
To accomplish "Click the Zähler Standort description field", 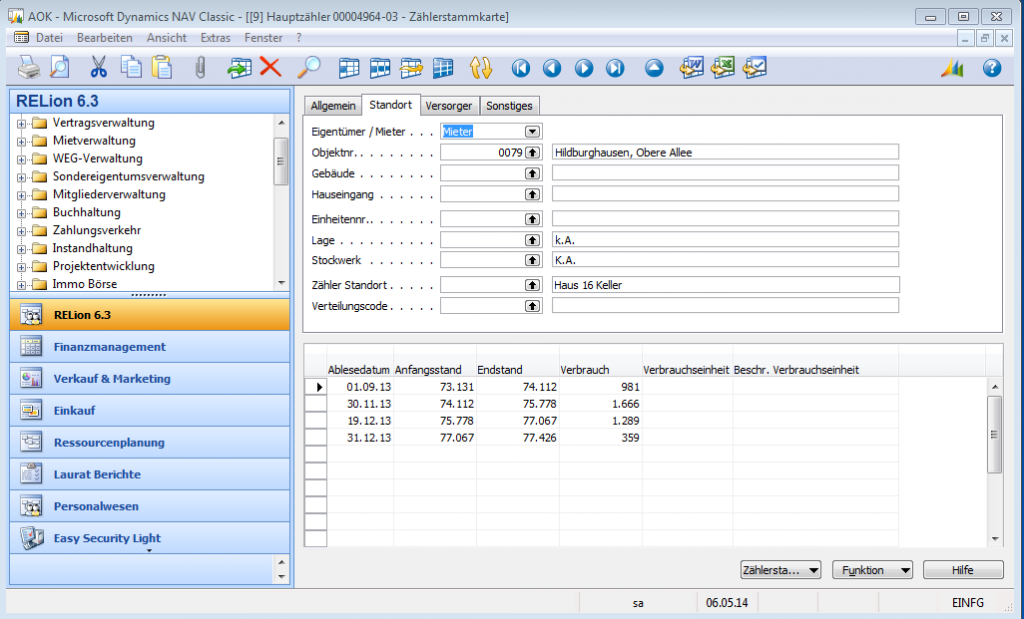I will click(x=726, y=285).
